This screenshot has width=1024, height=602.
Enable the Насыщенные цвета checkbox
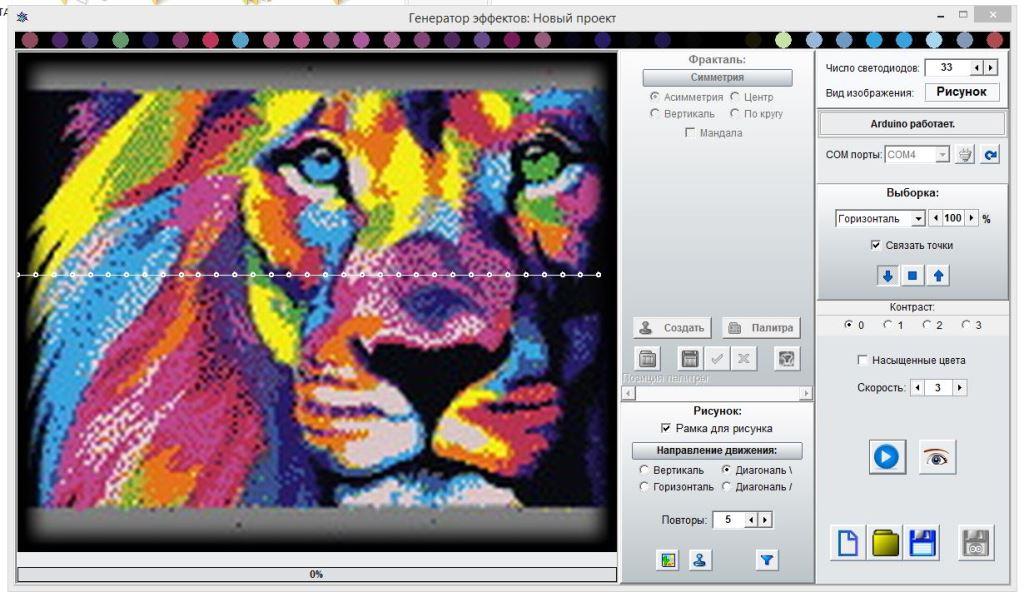(862, 360)
